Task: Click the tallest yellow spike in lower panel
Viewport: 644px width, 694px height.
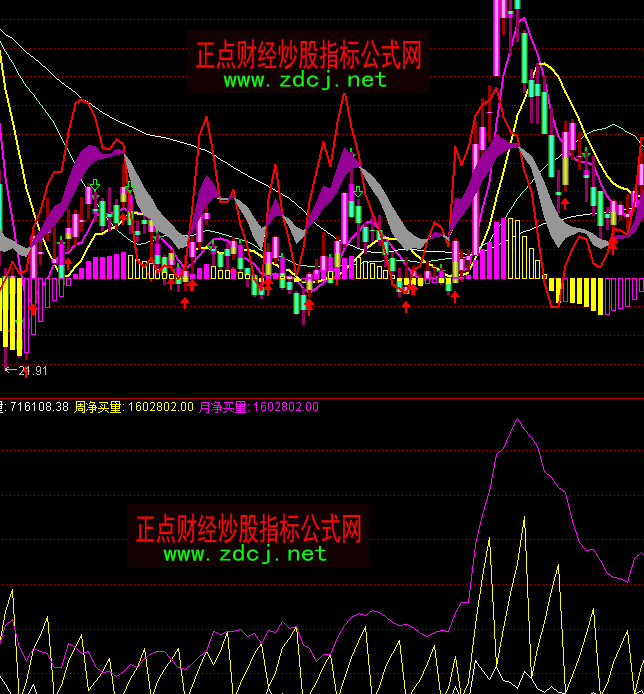Action: (522, 520)
